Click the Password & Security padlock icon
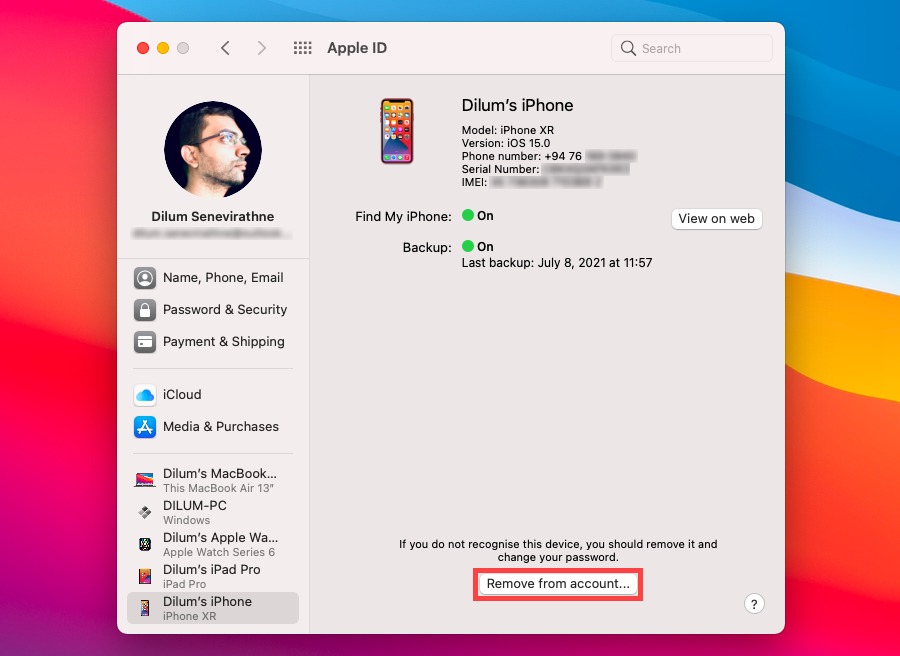The image size is (900, 656). pyautogui.click(x=143, y=310)
